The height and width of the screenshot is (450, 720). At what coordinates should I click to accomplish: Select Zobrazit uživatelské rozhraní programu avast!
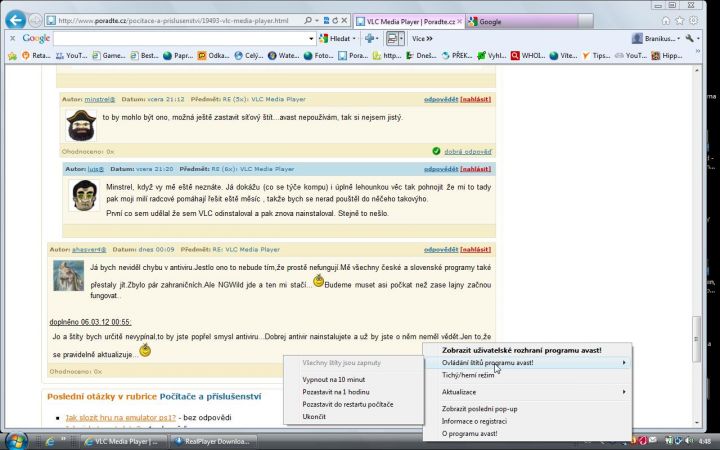(x=522, y=350)
